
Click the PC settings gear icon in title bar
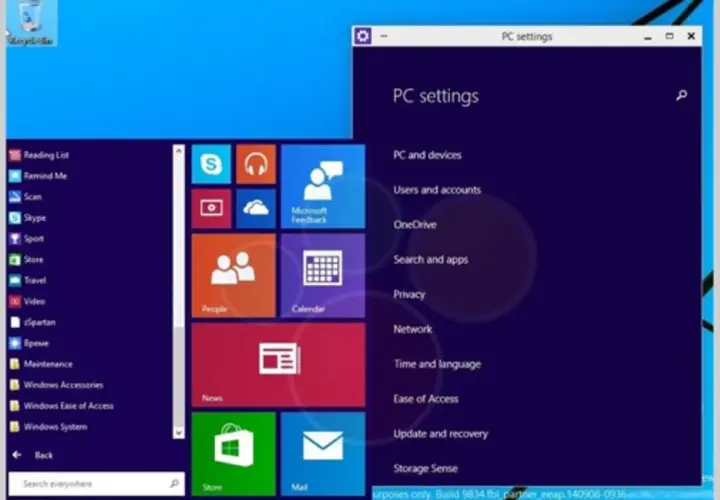(x=363, y=36)
